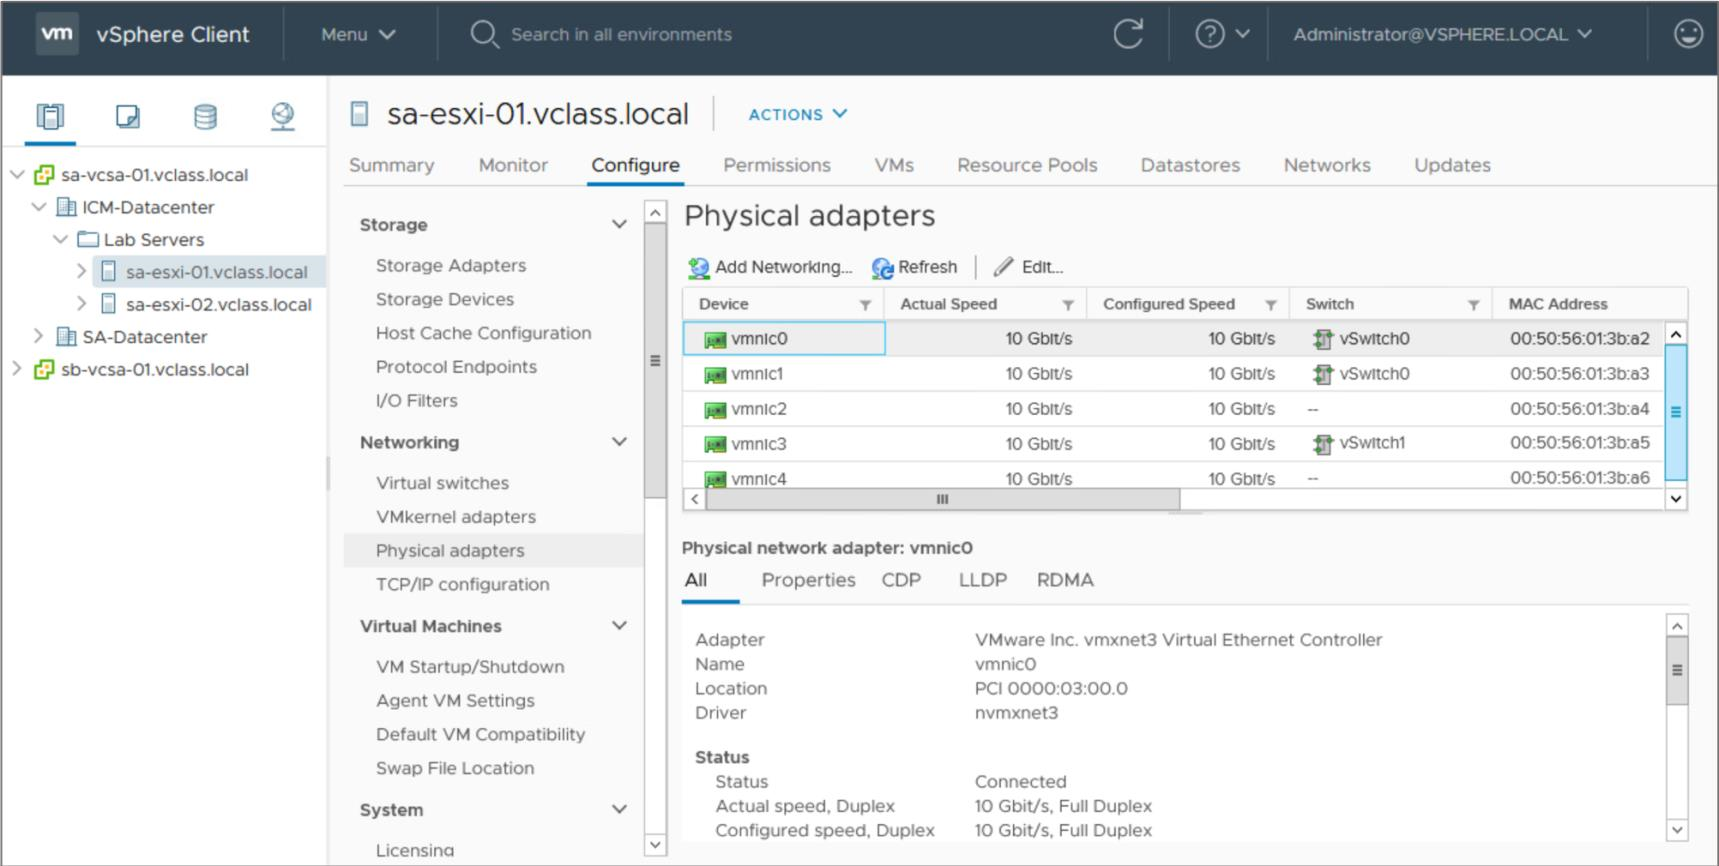Filter the Device column
This screenshot has height=866, width=1719.
[x=865, y=305]
